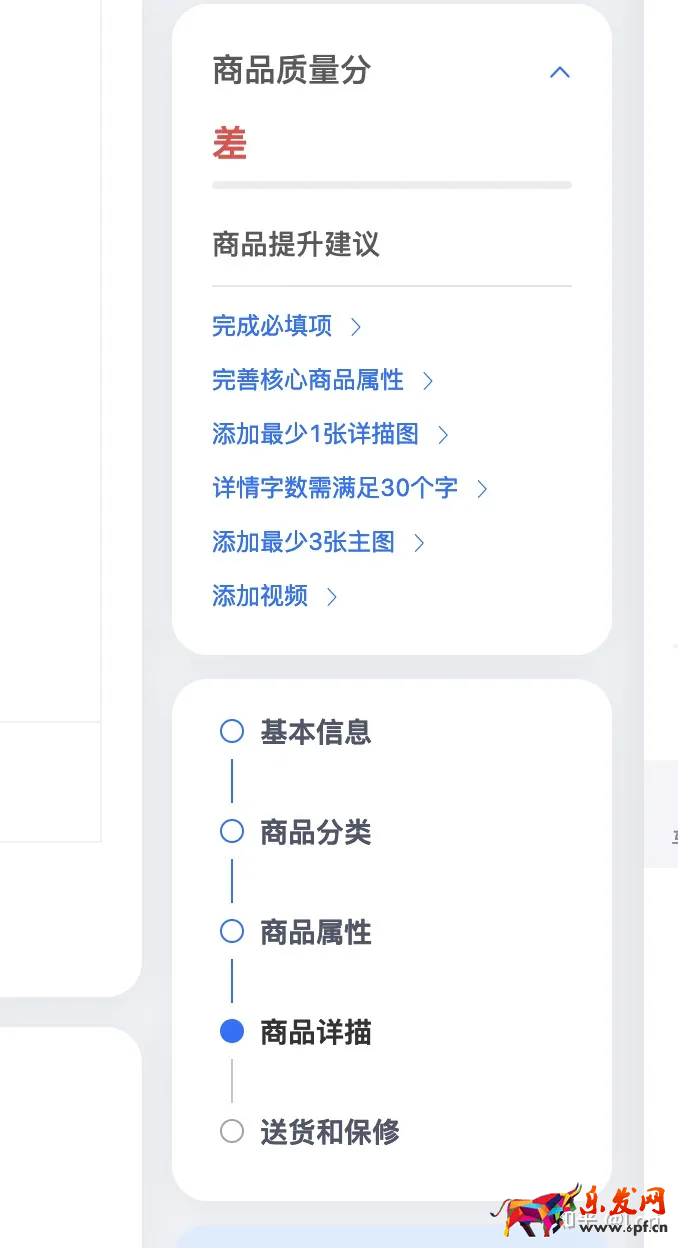Open 添加最少3张主图 suggestion

[303, 542]
